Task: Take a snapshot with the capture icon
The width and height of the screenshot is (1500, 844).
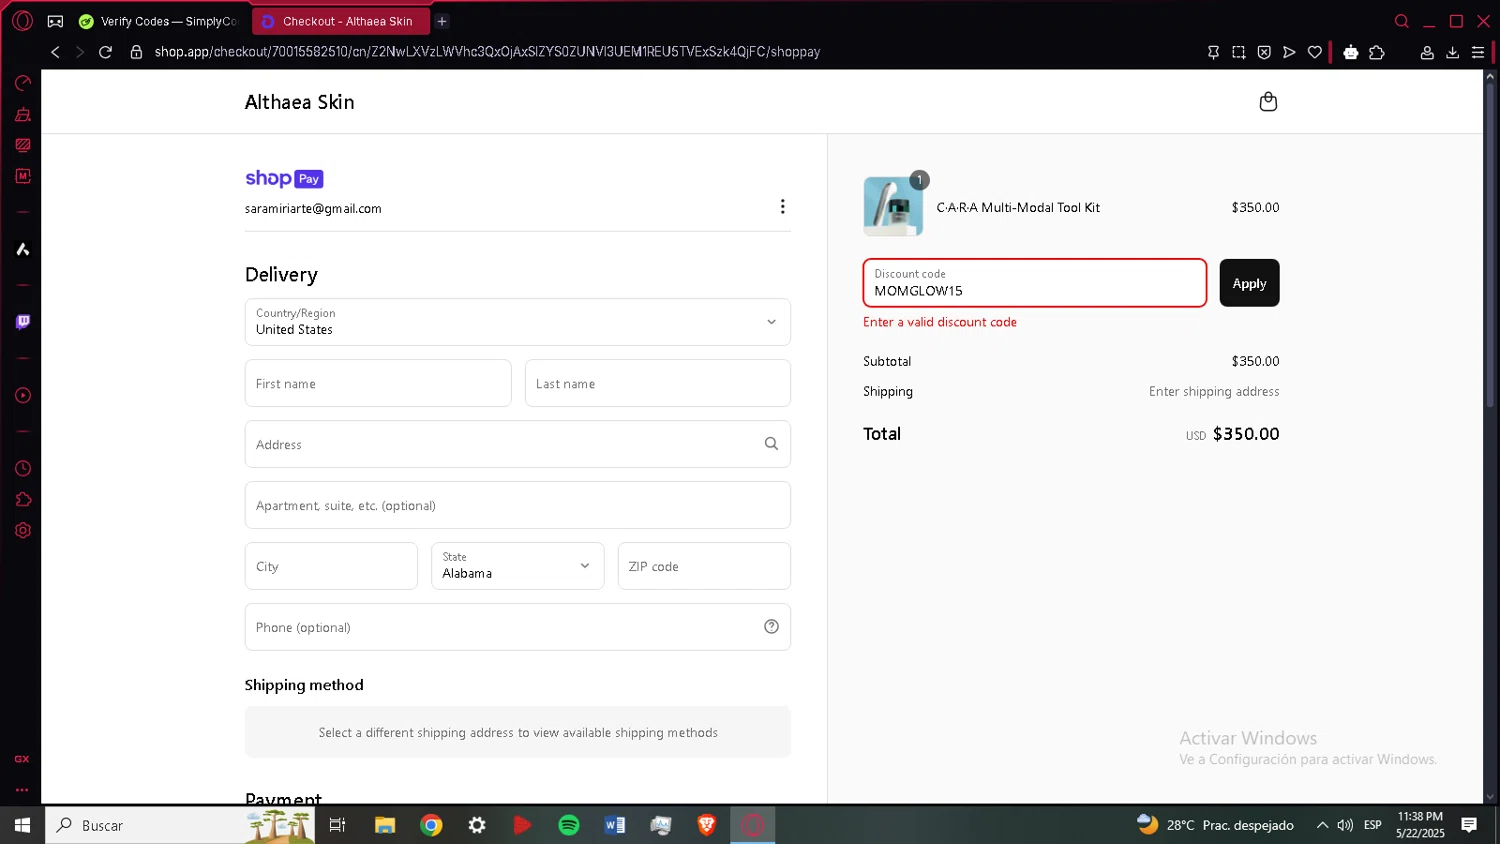Action: pos(1238,52)
